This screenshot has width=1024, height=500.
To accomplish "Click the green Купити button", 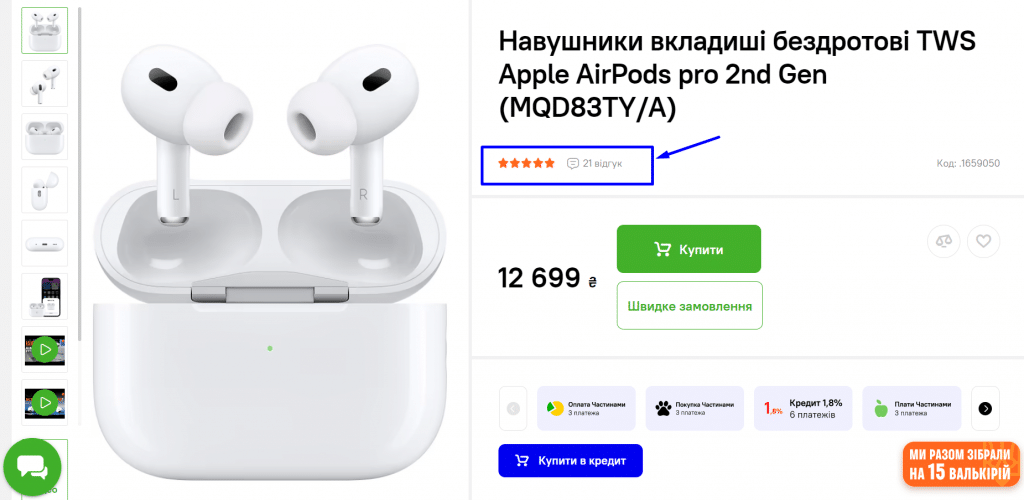I will tap(689, 249).
